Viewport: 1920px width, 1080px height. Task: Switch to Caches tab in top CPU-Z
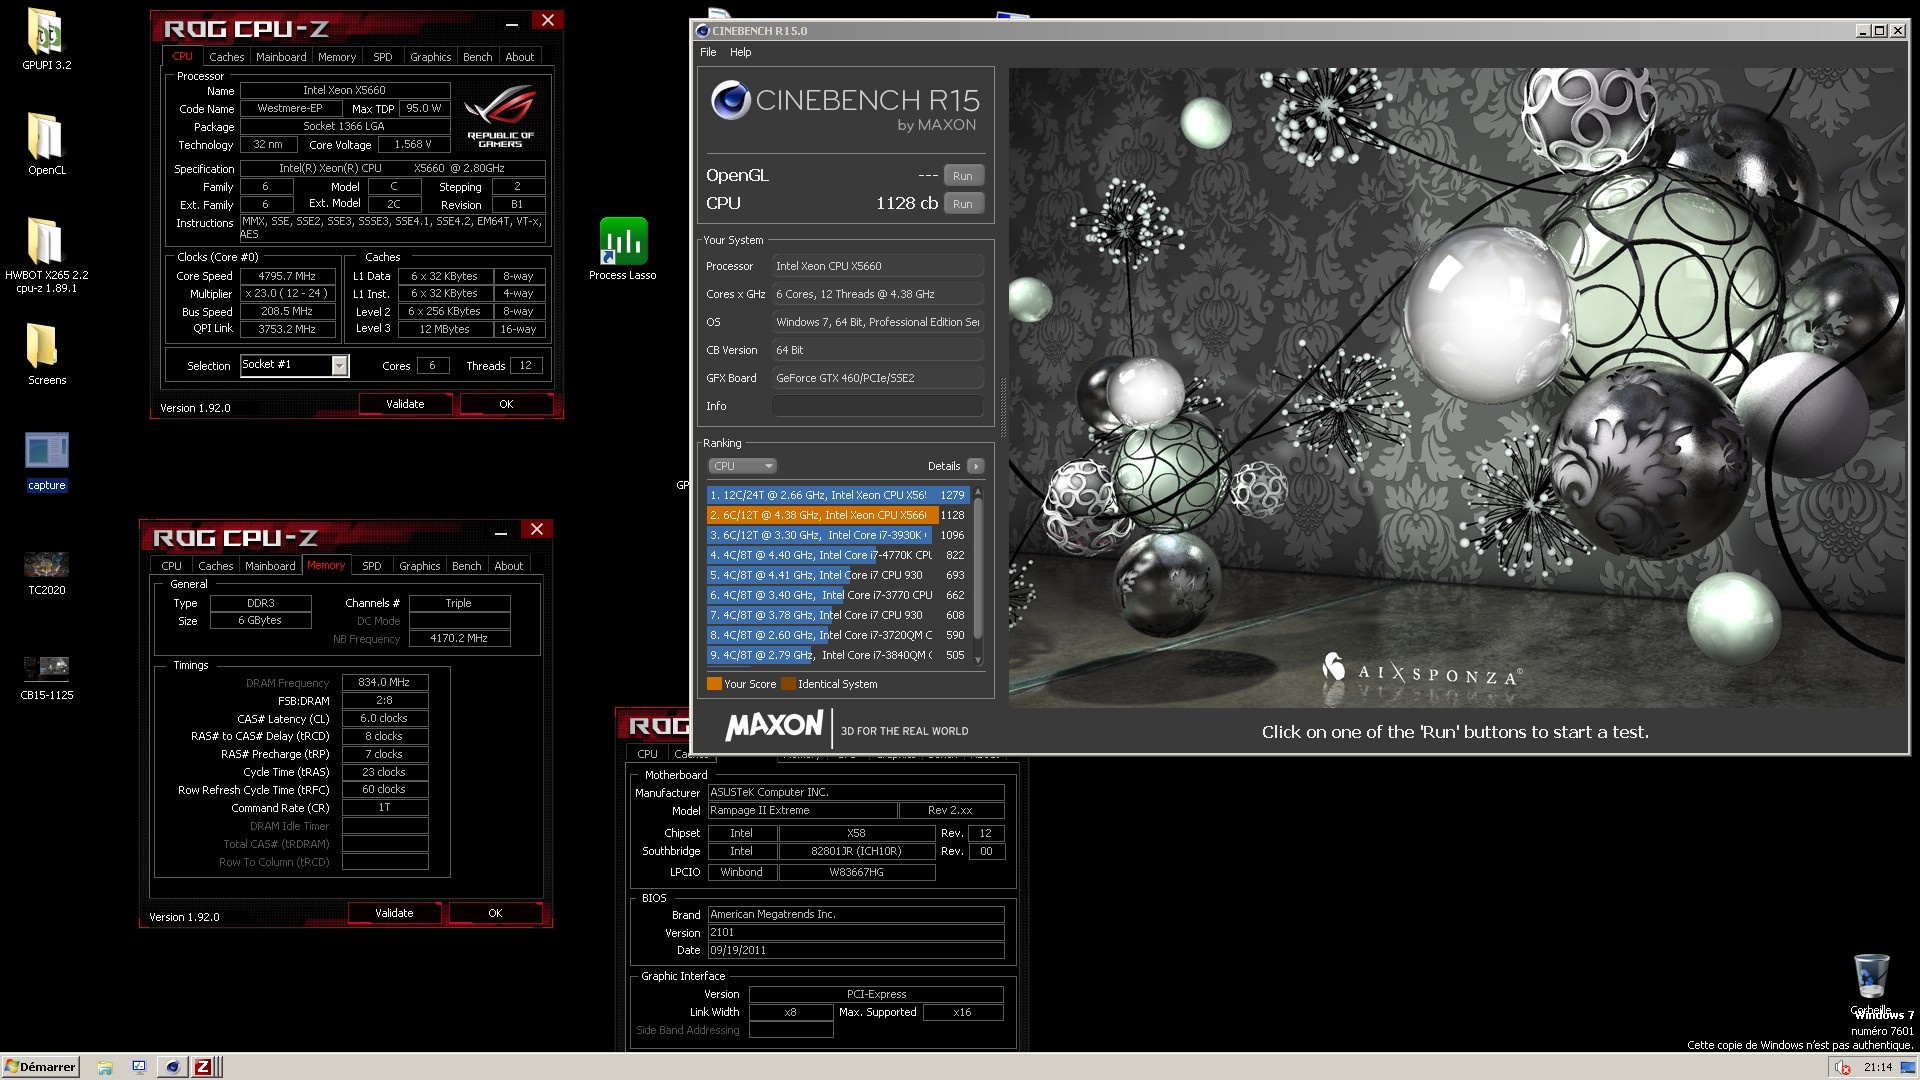tap(226, 57)
